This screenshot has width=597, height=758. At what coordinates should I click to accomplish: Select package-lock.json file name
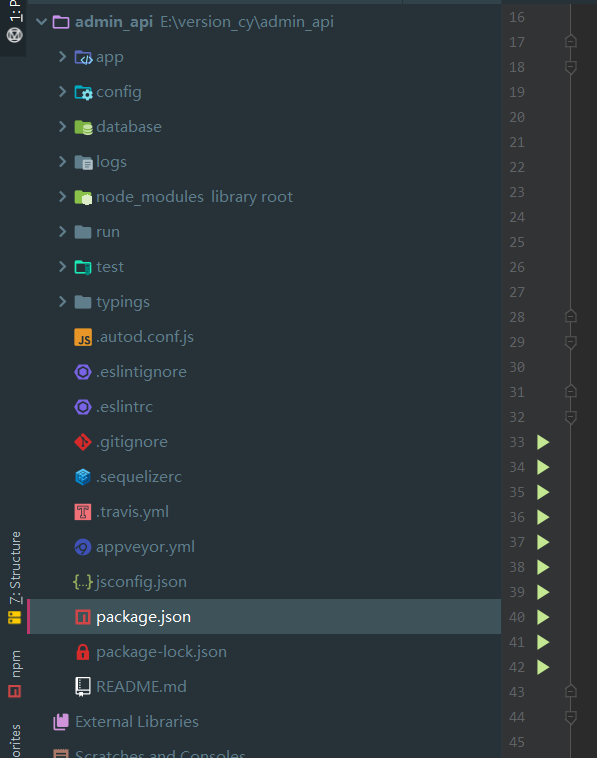point(161,652)
